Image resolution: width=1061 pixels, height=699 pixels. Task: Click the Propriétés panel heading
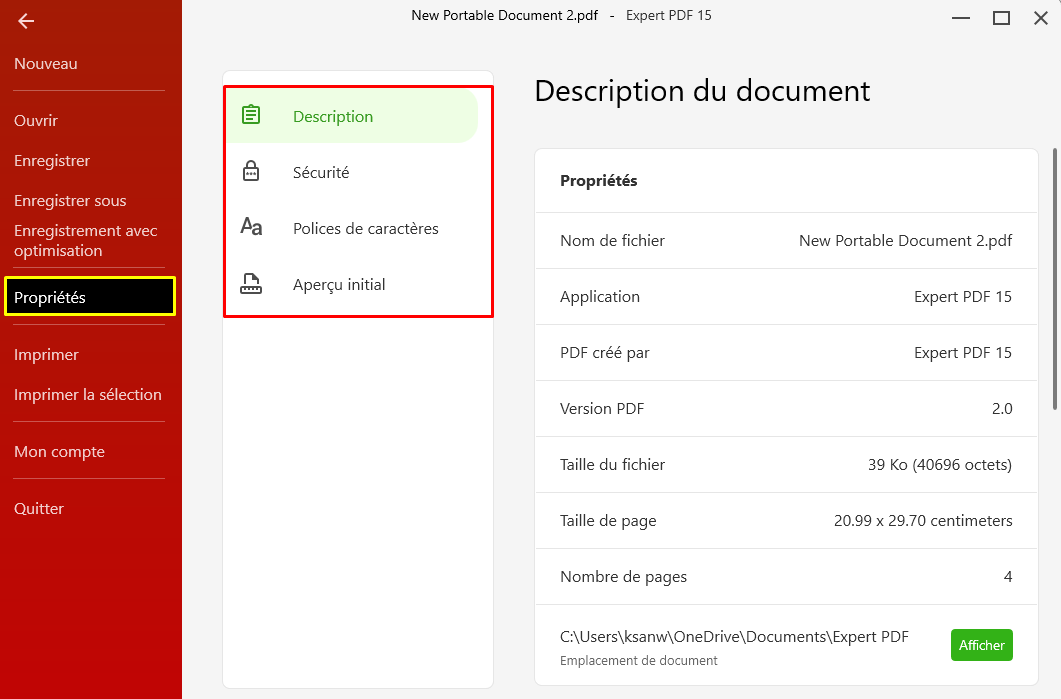(599, 181)
